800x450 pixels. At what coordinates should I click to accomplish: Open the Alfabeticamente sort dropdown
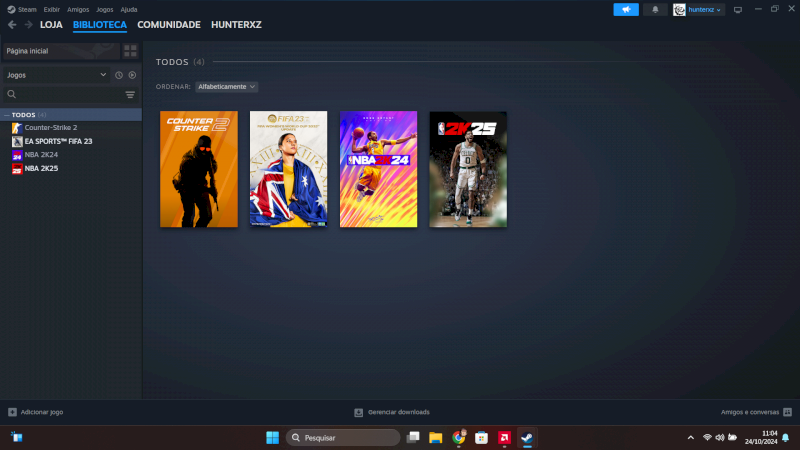click(227, 87)
